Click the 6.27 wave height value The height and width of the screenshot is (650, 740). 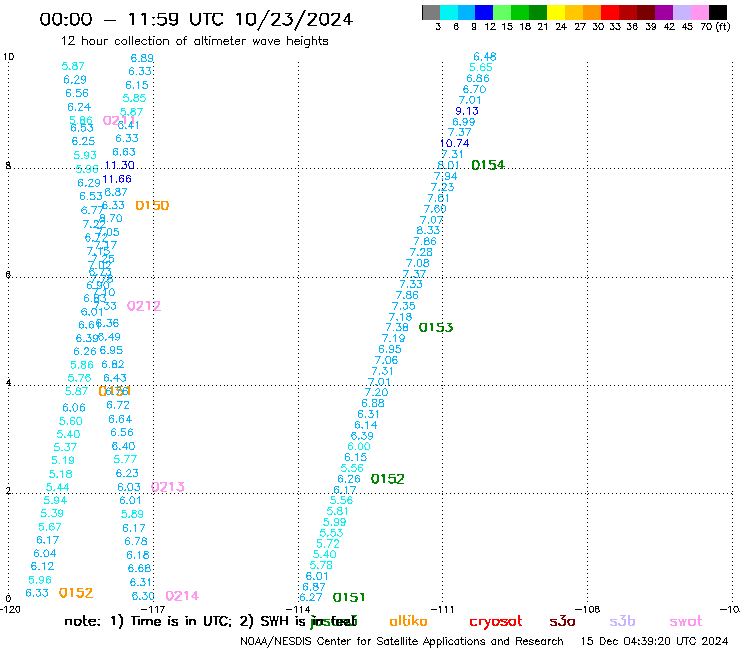(x=311, y=598)
